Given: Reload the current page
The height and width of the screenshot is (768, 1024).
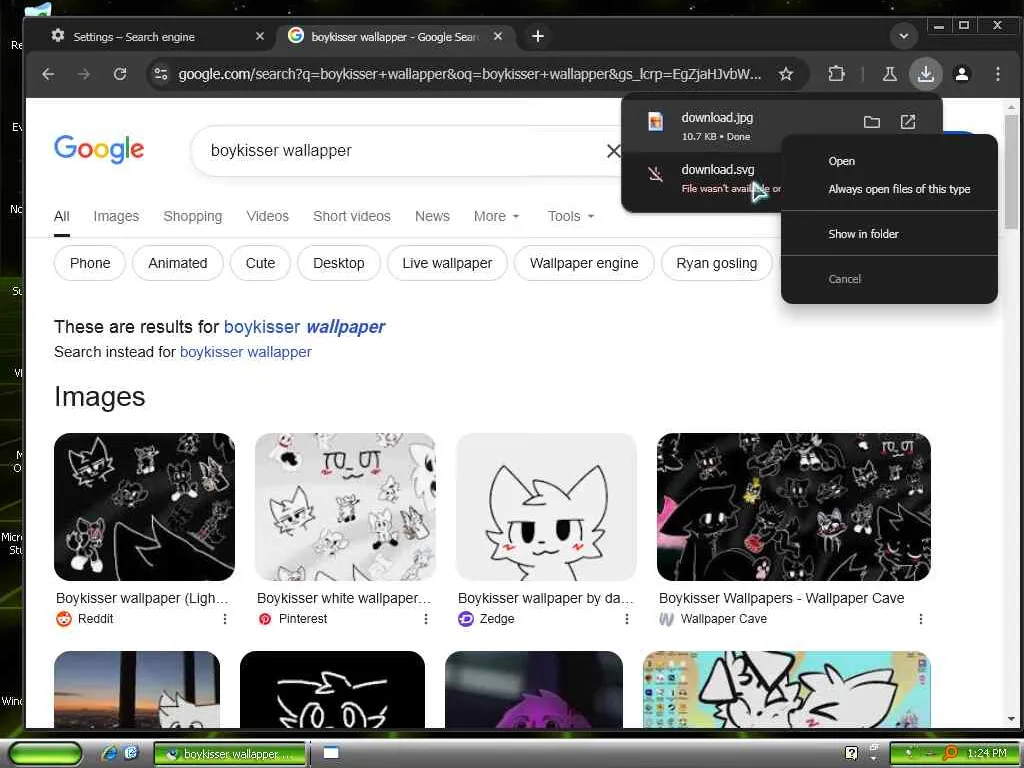Looking at the screenshot, I should pos(120,74).
